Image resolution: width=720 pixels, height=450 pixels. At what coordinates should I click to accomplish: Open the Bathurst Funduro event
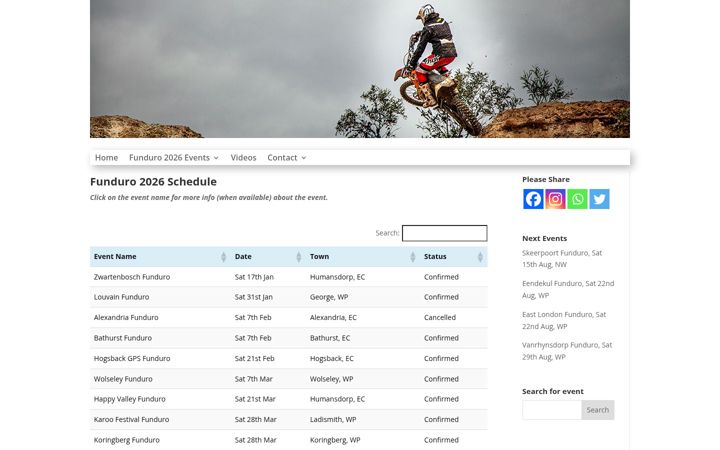pos(123,338)
